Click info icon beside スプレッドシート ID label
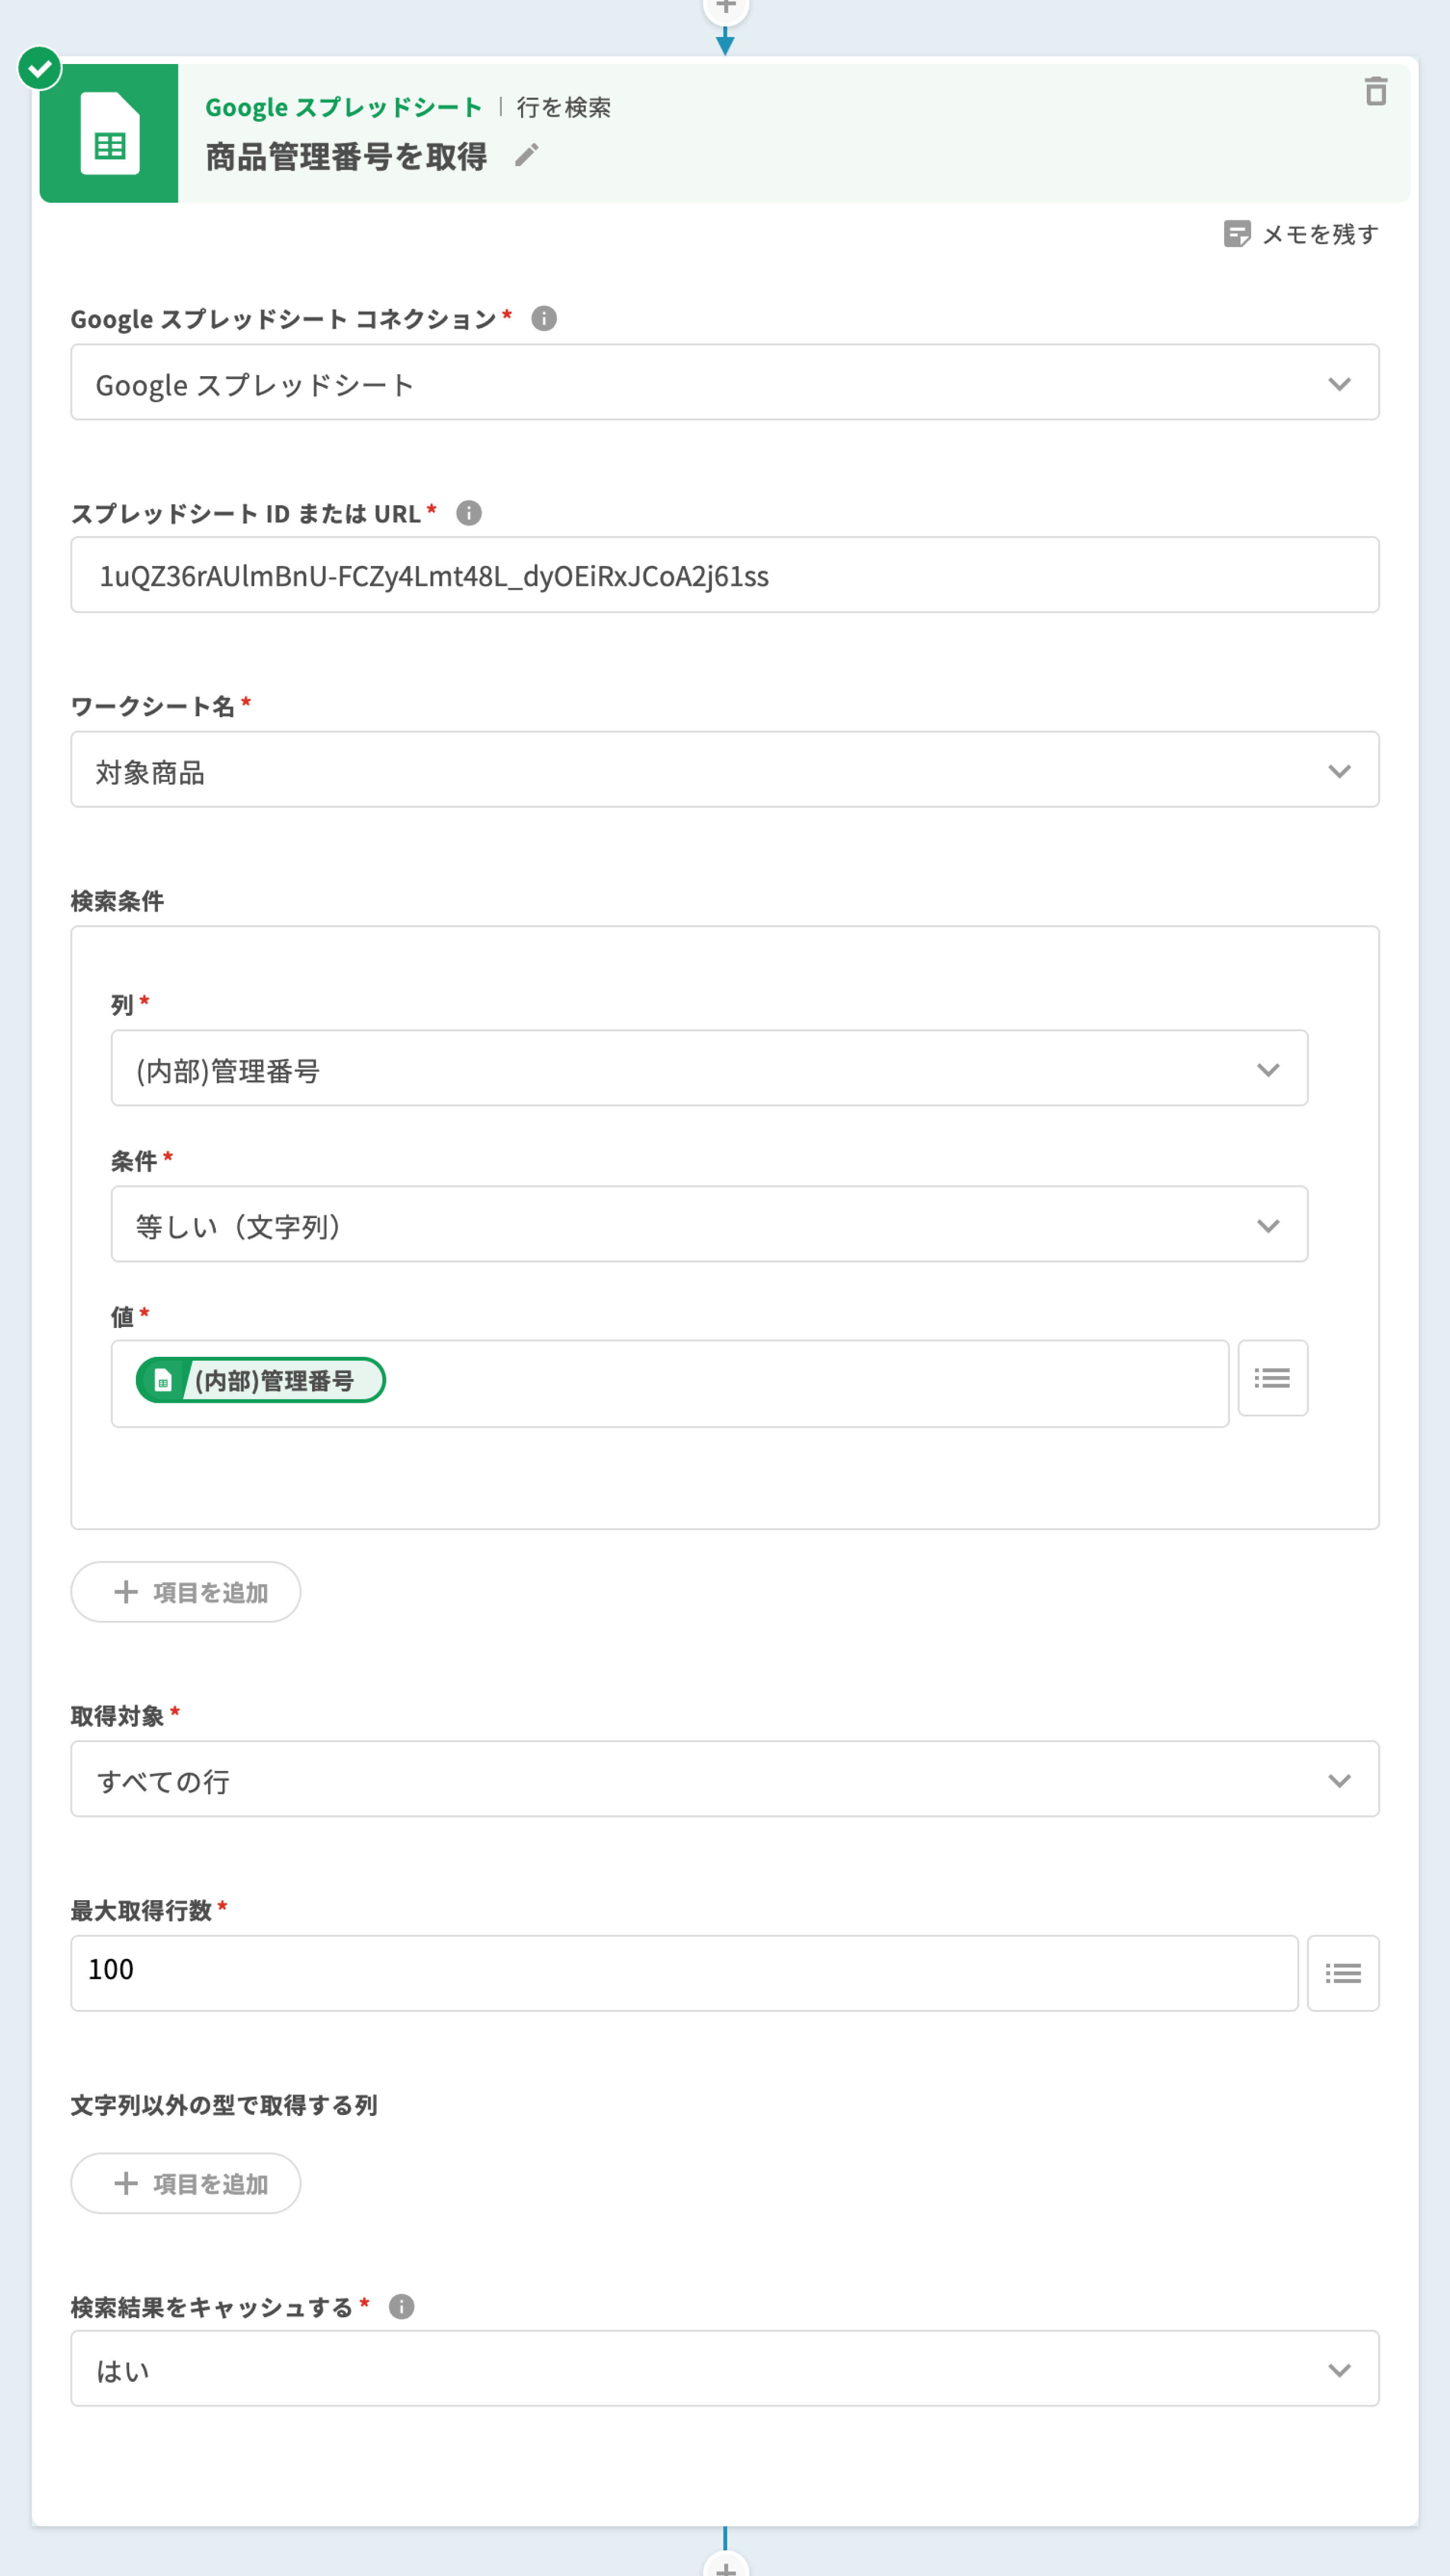Screen dimensions: 1450x2576 tap(468, 513)
